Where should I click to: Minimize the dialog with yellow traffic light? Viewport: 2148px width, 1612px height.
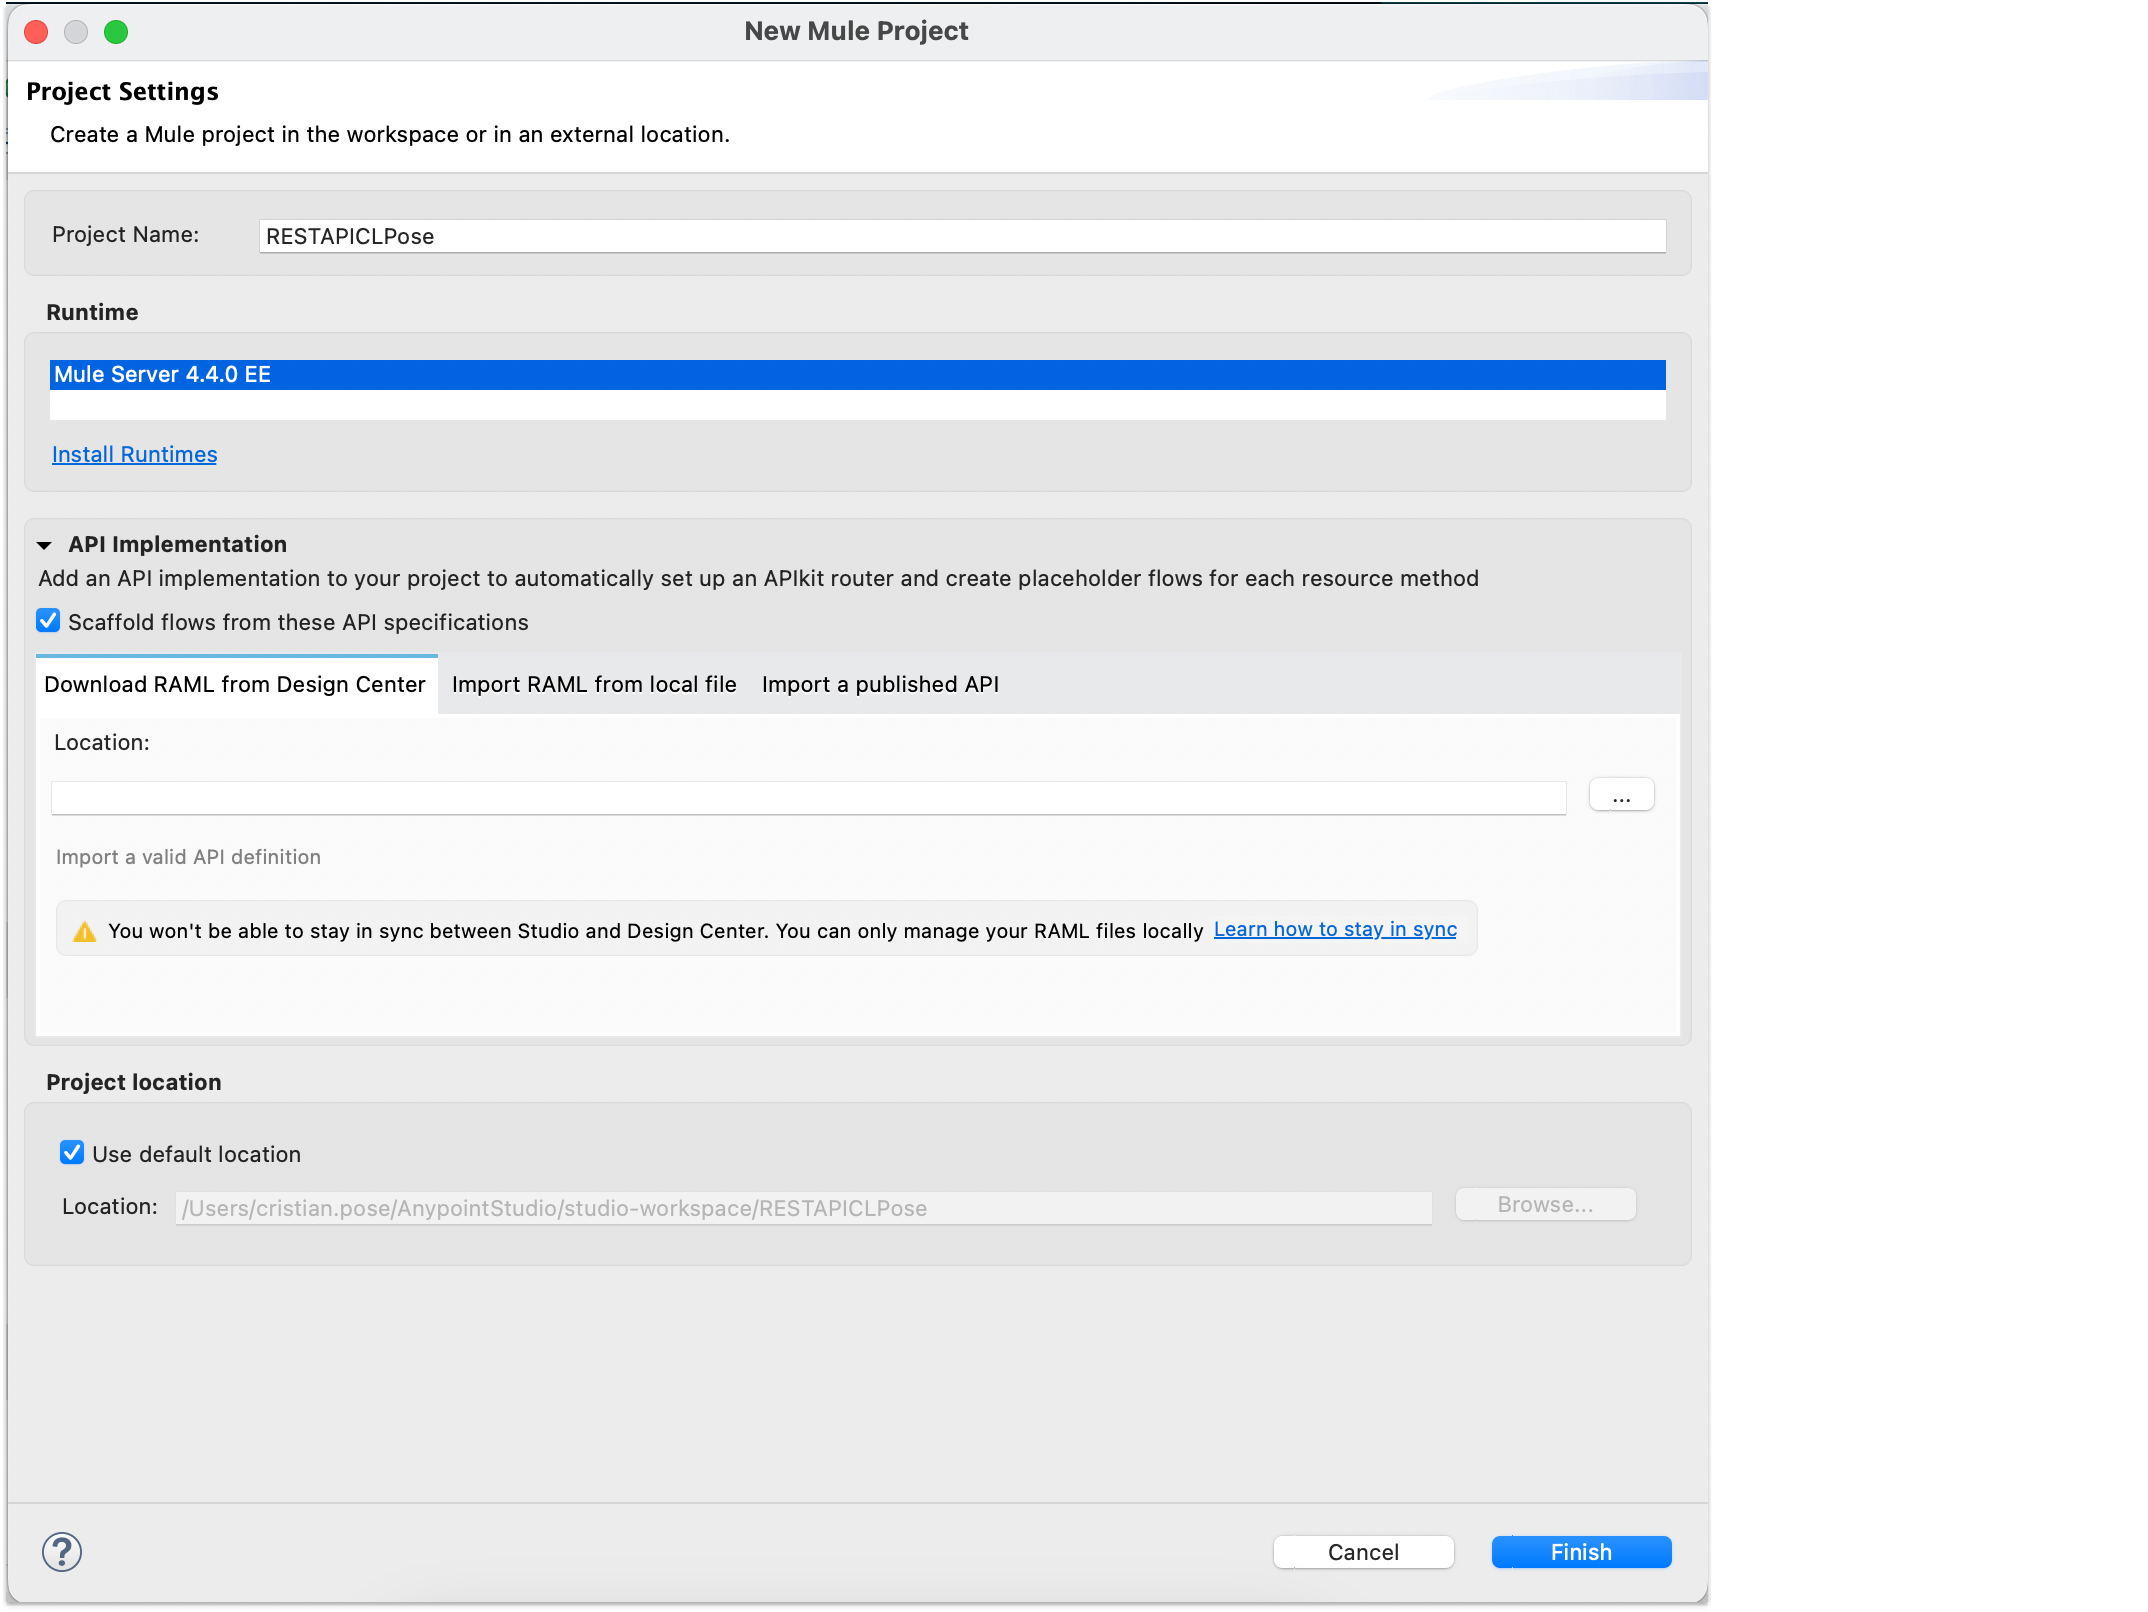click(76, 32)
